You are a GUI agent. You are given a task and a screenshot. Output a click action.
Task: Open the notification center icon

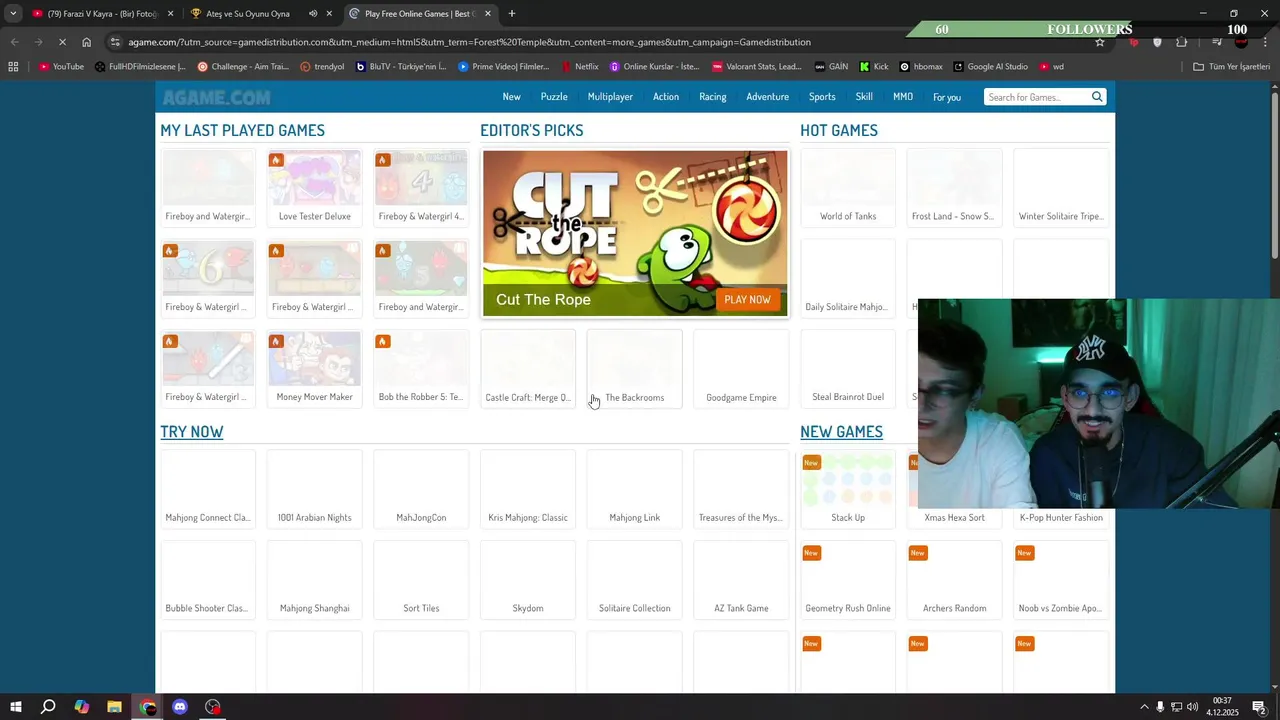(1259, 707)
